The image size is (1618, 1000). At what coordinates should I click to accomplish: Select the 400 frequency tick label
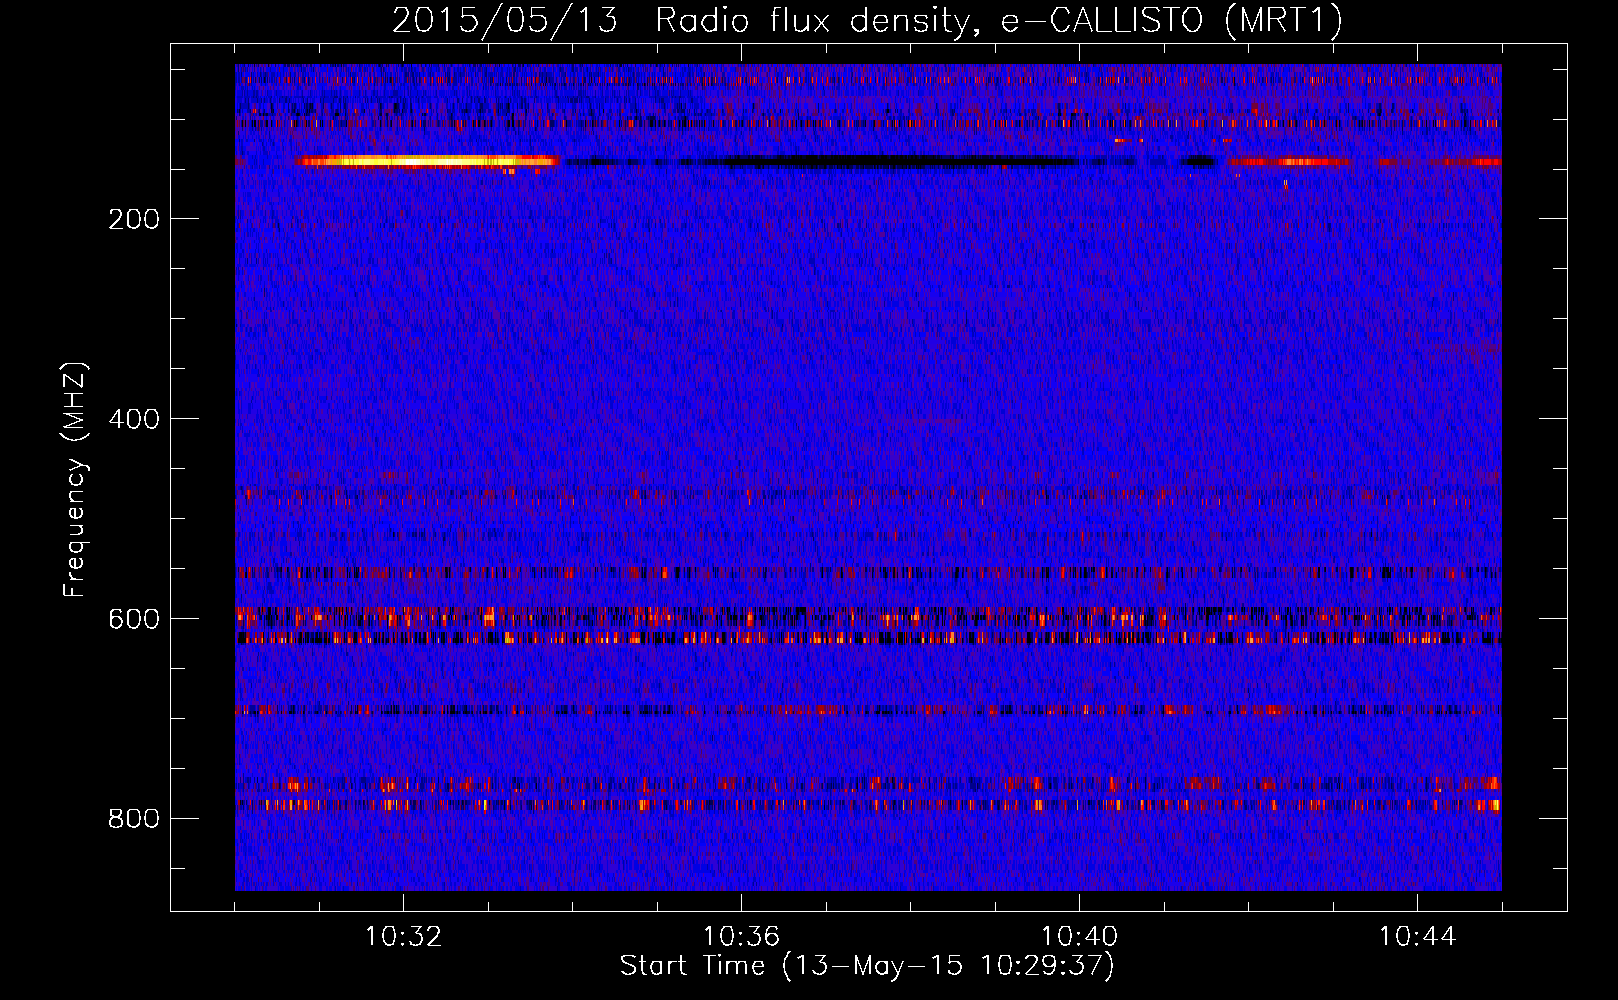point(134,419)
